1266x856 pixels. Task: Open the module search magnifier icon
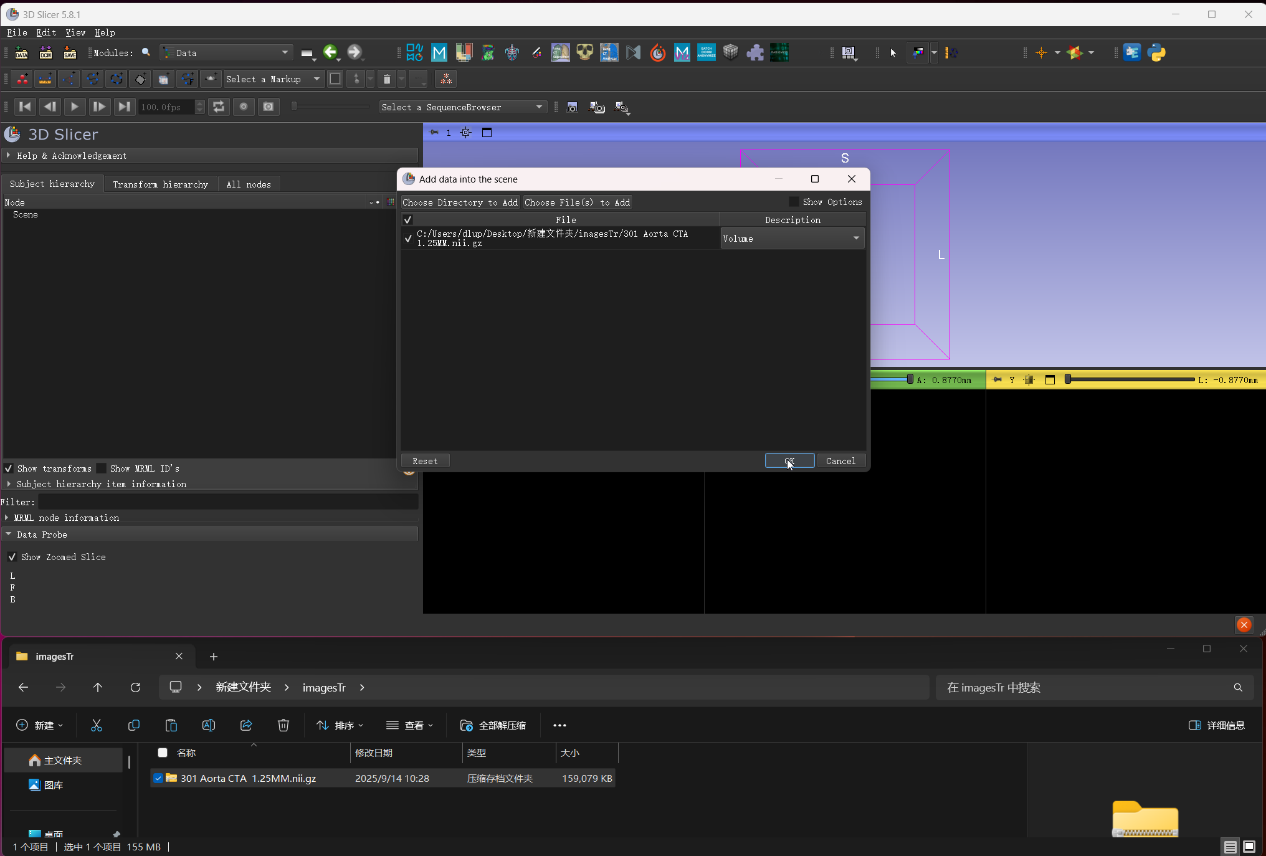[x=146, y=53]
